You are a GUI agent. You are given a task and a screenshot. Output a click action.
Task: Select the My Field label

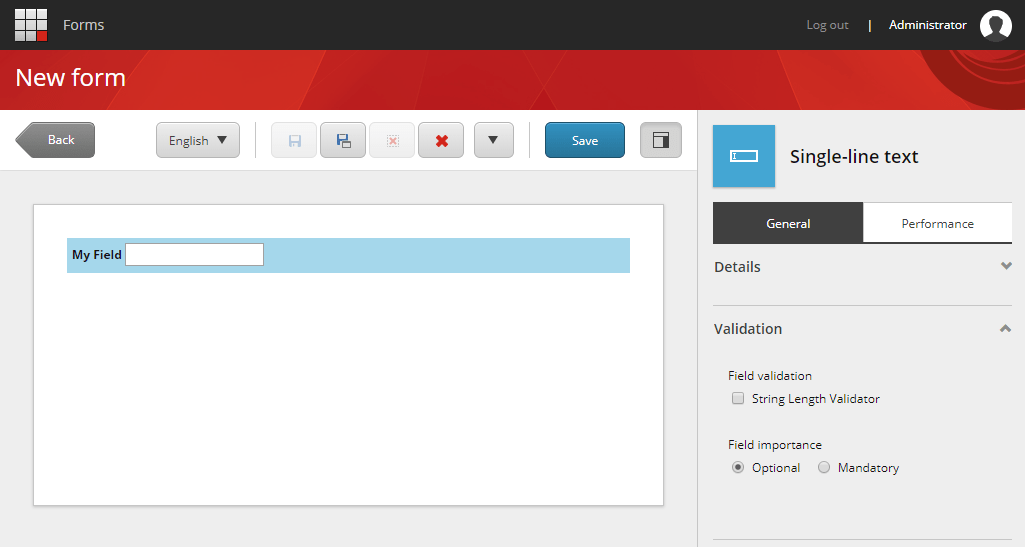[97, 255]
